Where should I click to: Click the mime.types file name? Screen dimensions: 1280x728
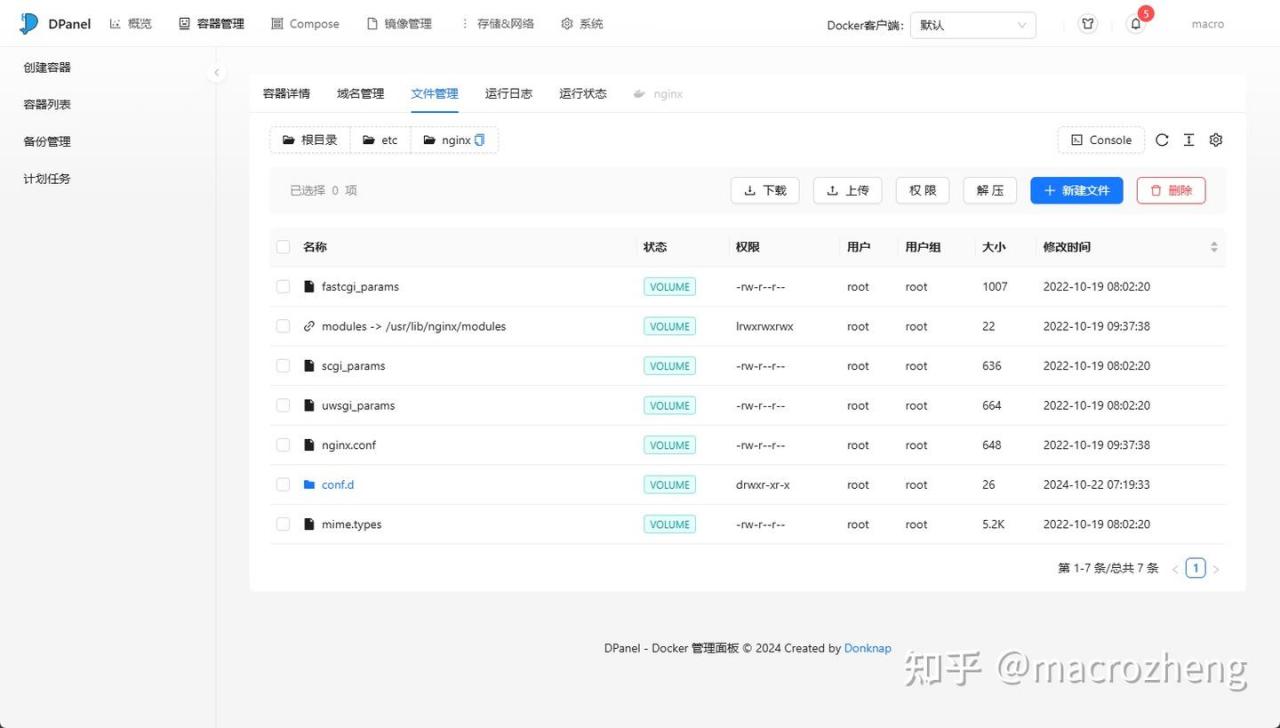pos(352,524)
